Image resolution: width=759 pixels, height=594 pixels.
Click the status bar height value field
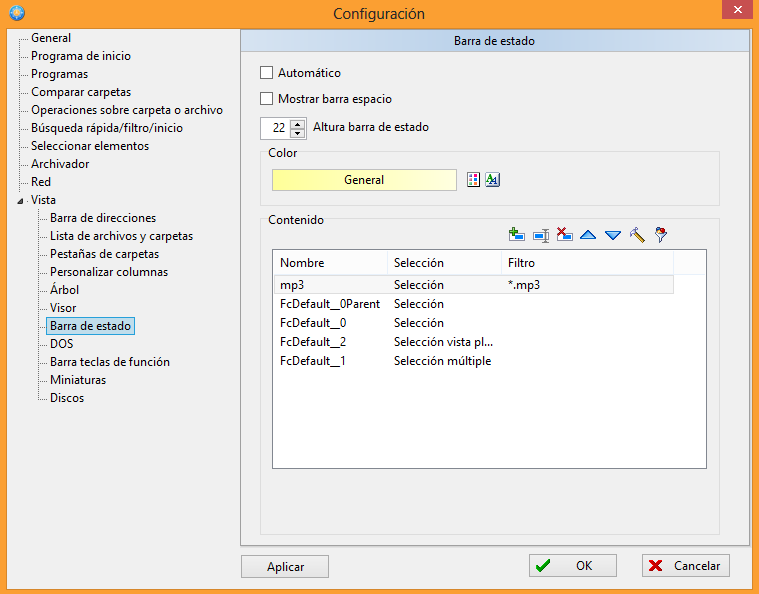click(276, 128)
